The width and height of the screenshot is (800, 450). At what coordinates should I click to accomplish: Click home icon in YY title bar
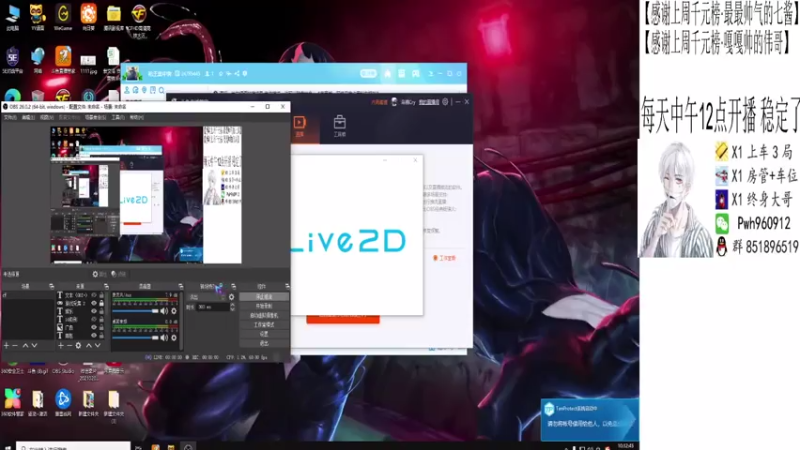point(387,73)
